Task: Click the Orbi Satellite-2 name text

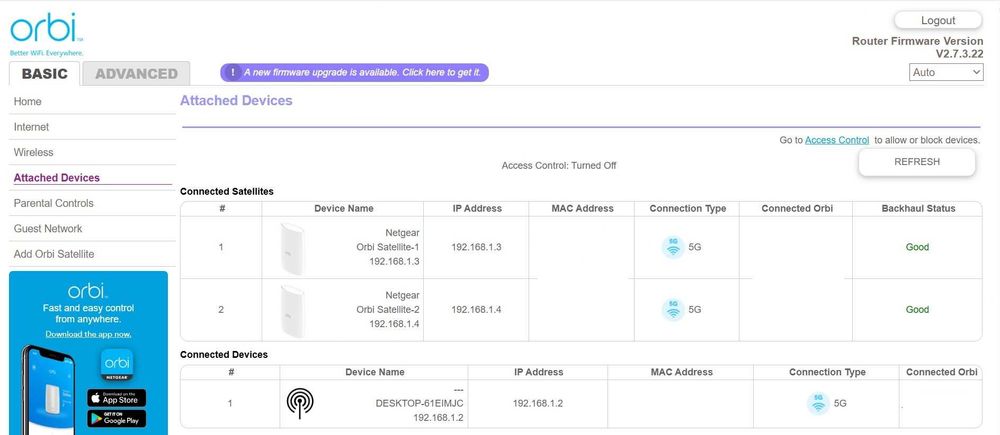Action: click(388, 309)
